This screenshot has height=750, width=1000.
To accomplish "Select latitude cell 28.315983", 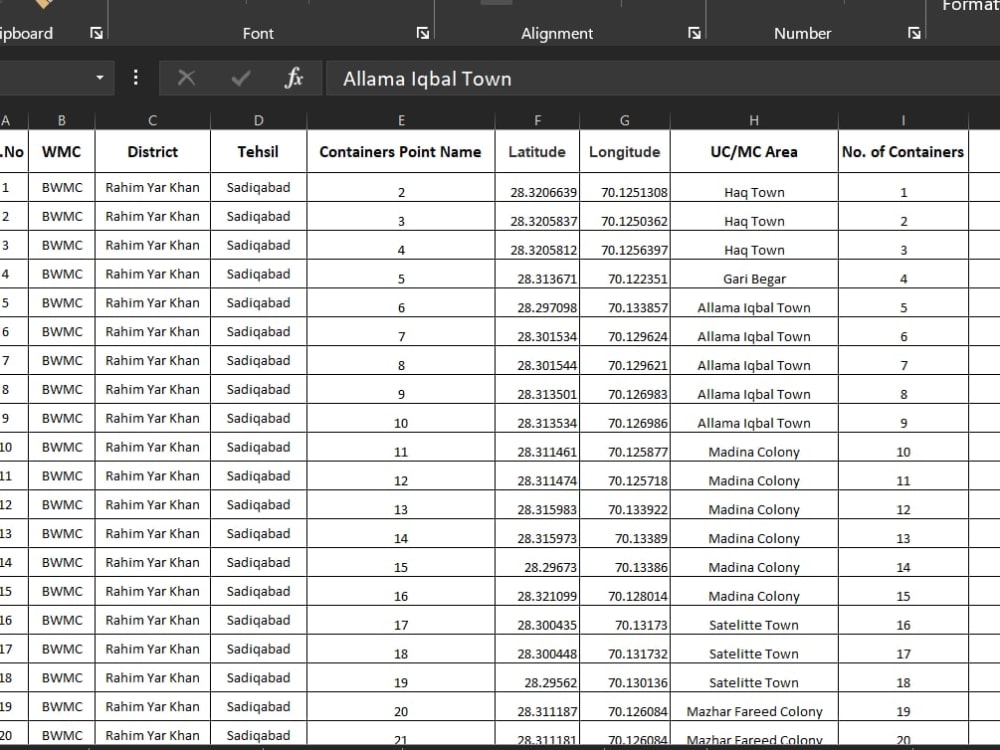I will click(538, 504).
